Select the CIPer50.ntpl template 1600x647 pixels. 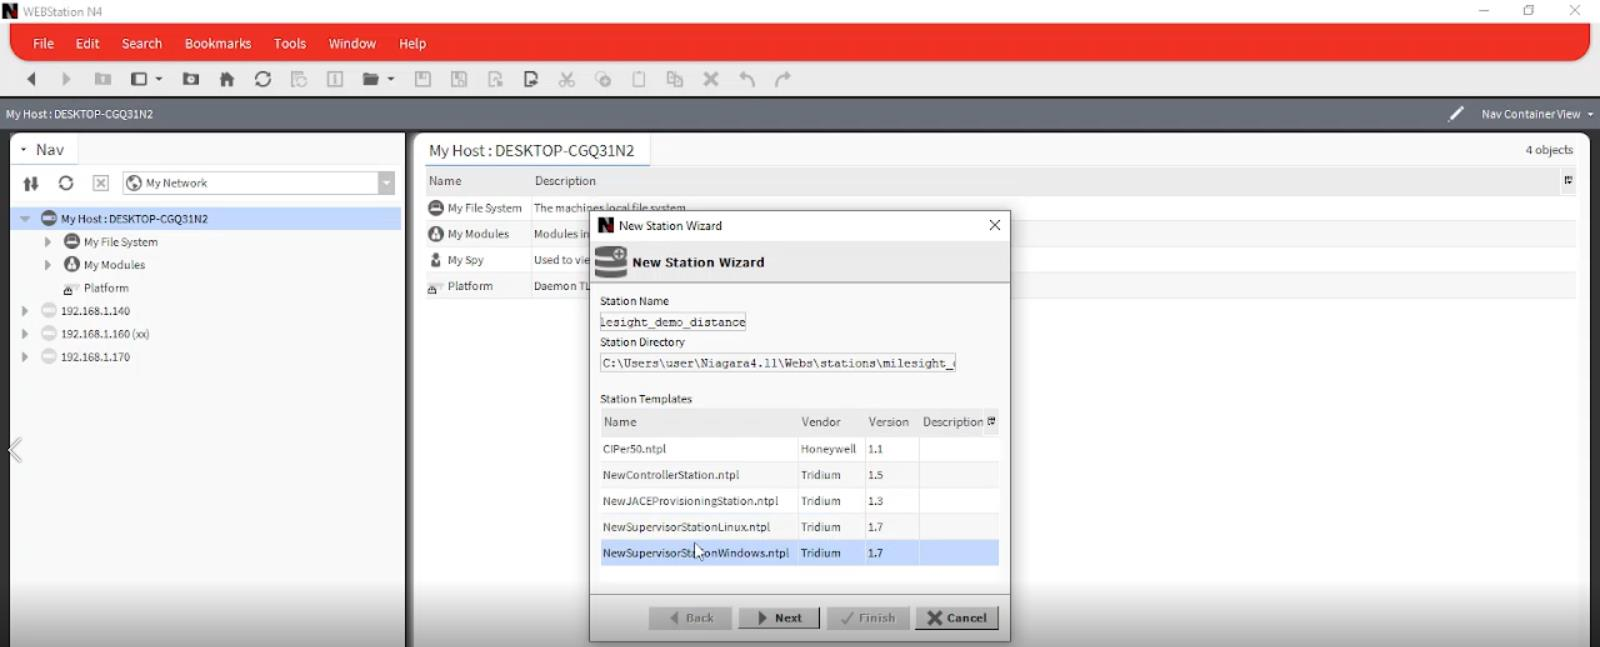(800, 449)
